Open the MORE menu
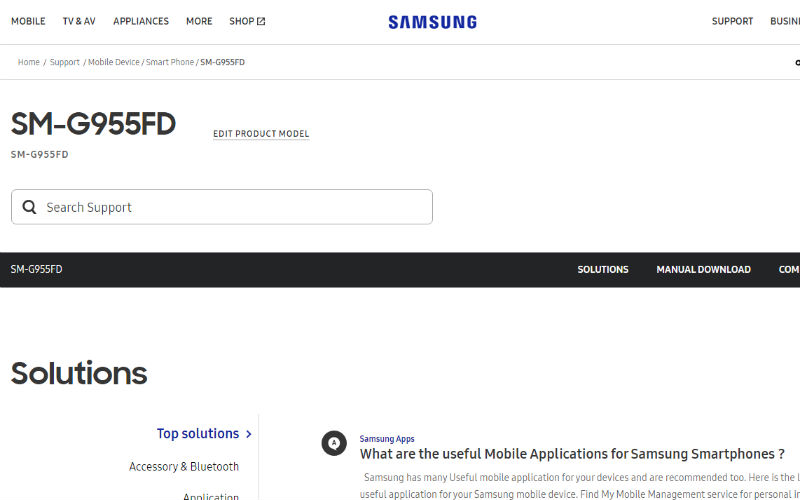Image resolution: width=800 pixels, height=500 pixels. (x=199, y=21)
